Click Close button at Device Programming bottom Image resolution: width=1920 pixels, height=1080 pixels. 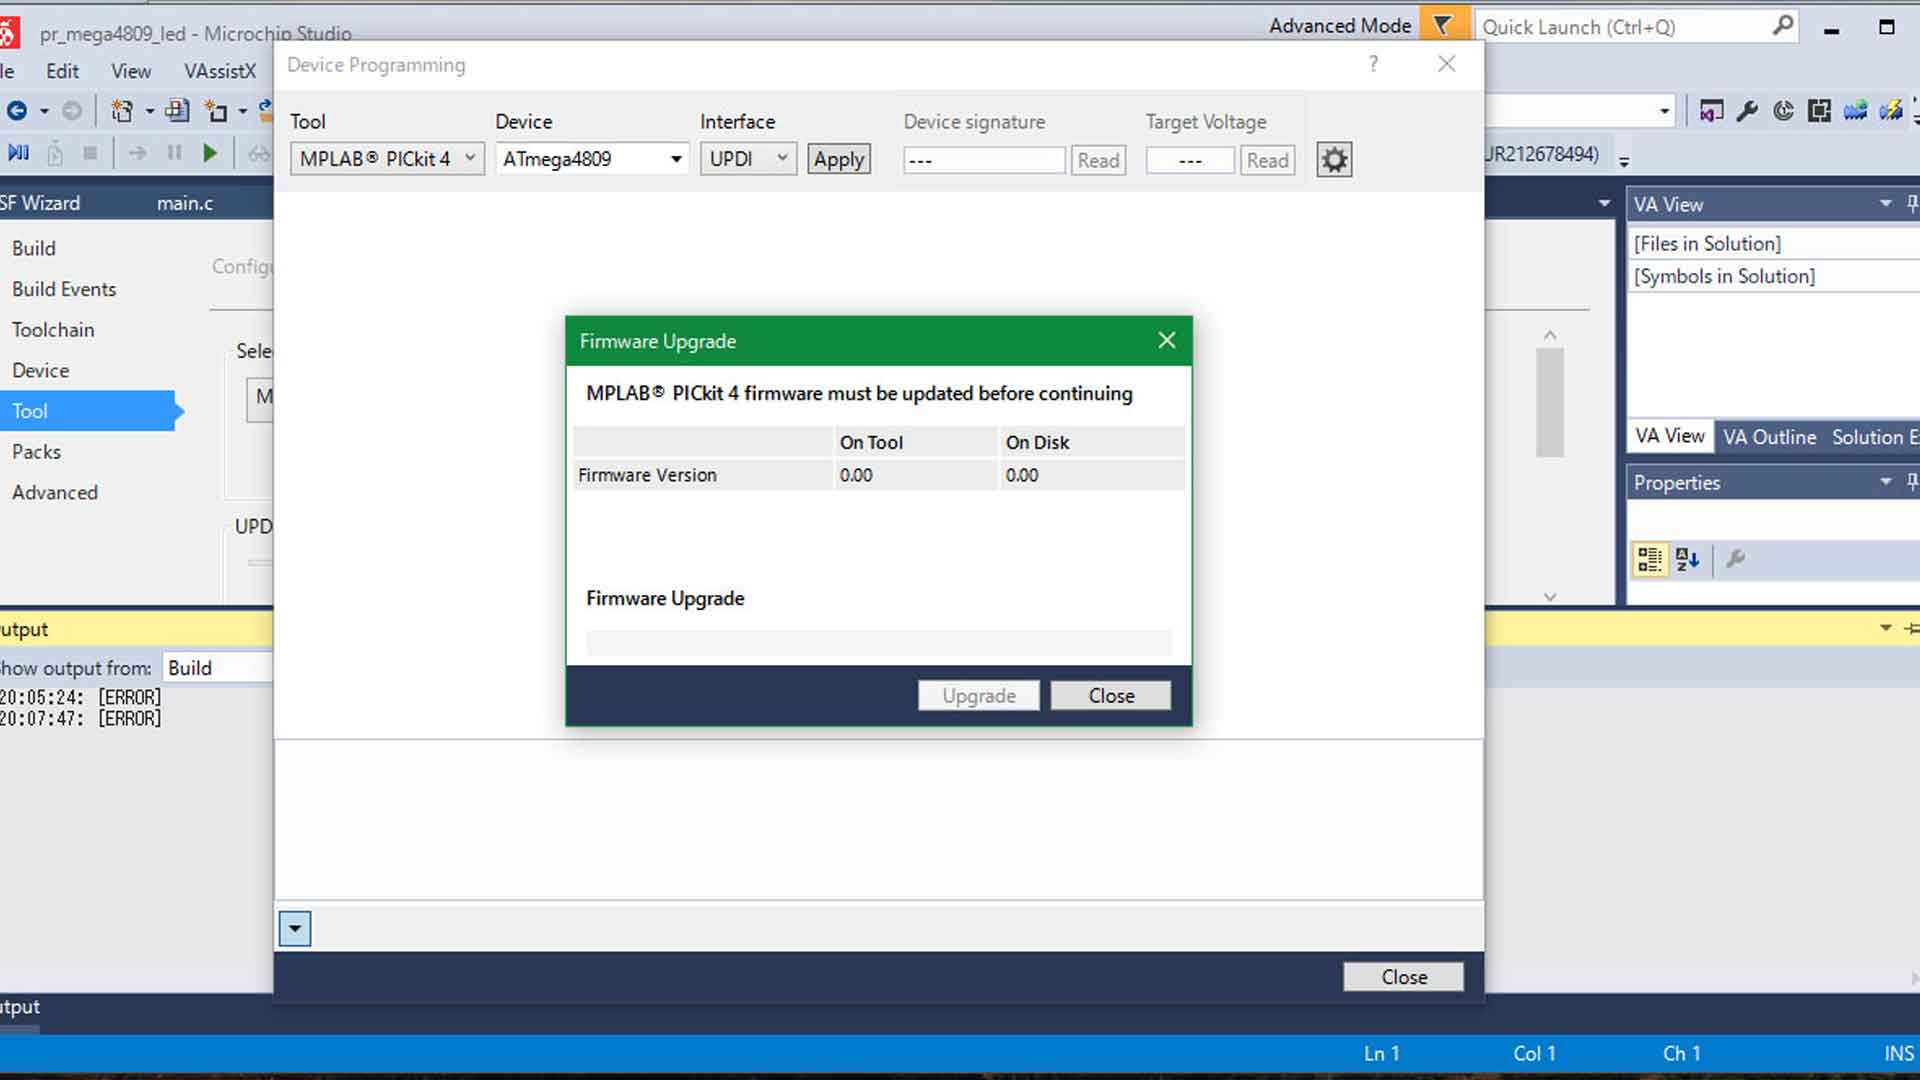point(1404,977)
